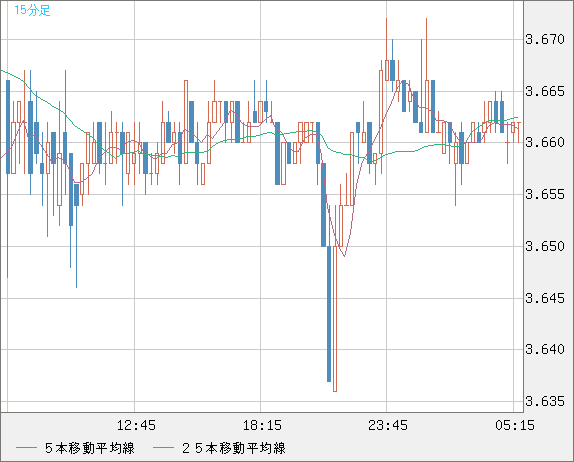This screenshot has height=462, width=574.
Task: Click the 18:15 time axis label
Action: click(x=262, y=425)
